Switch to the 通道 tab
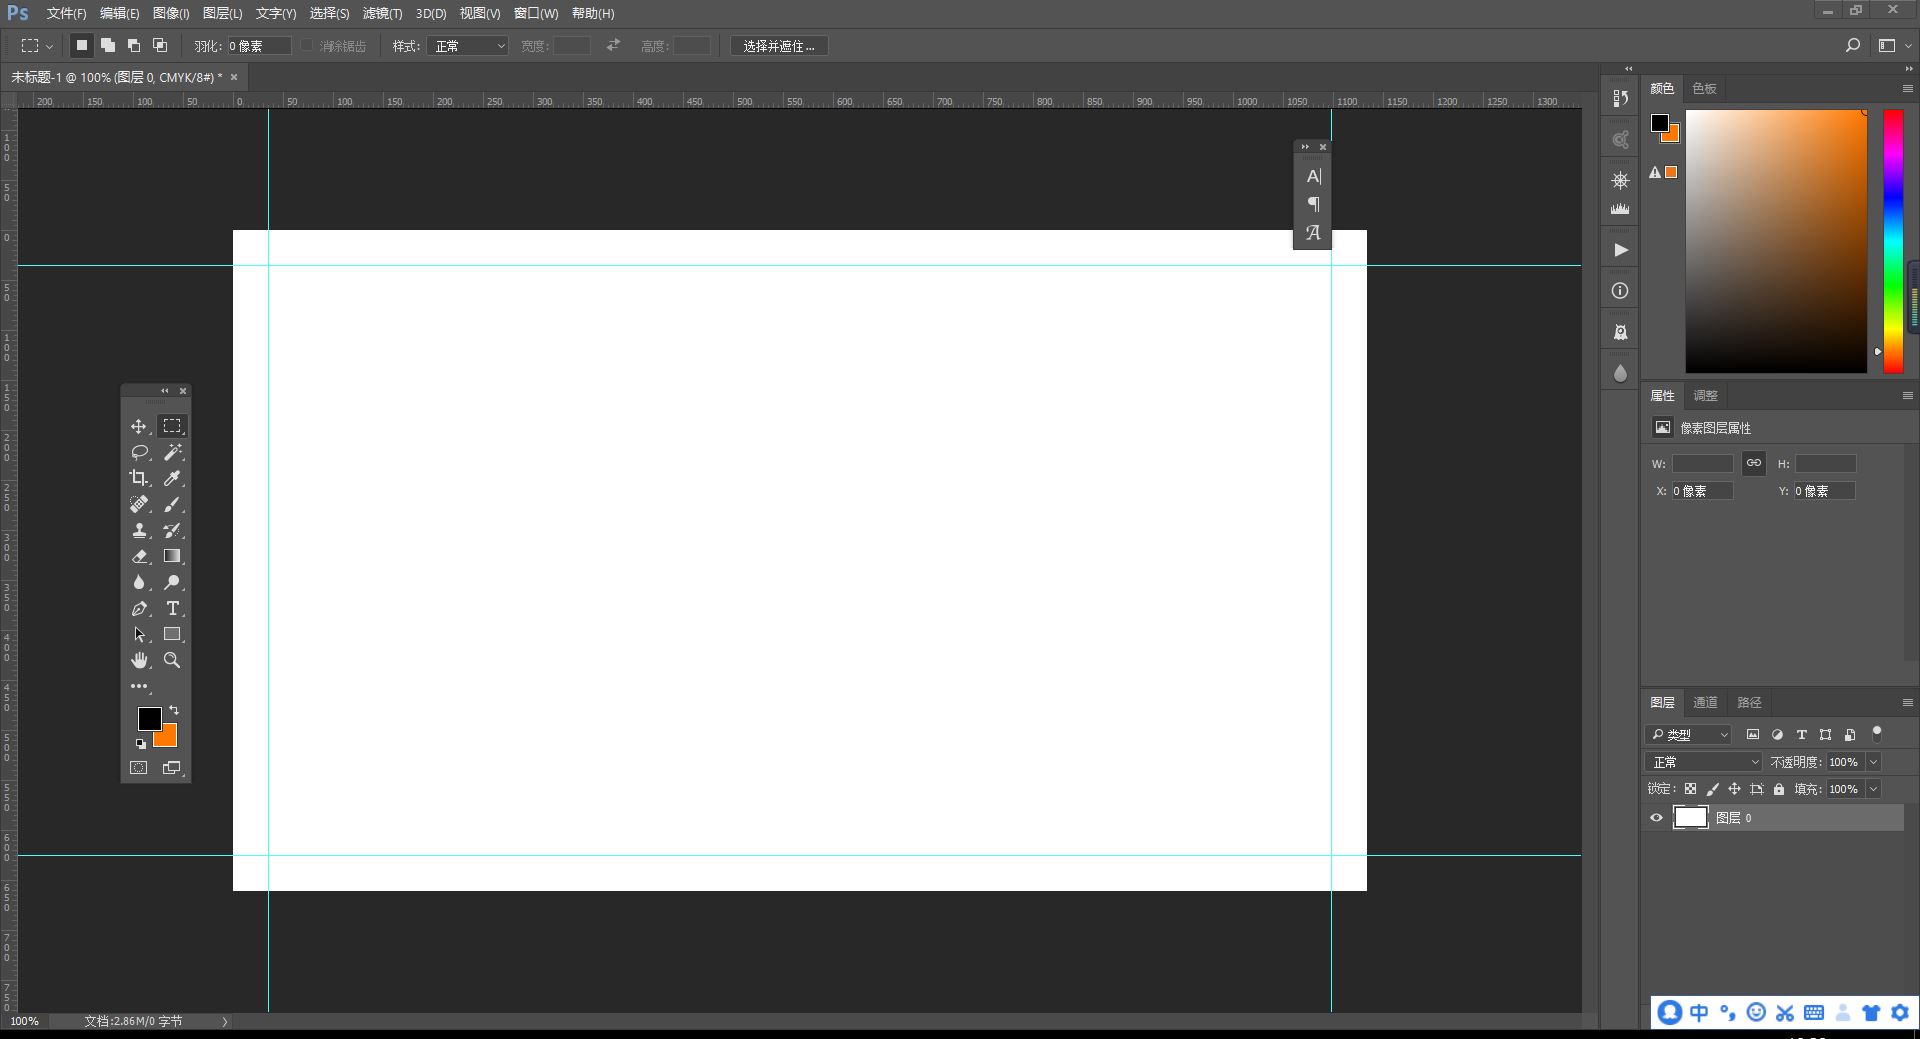Viewport: 1920px width, 1039px height. pyautogui.click(x=1705, y=702)
